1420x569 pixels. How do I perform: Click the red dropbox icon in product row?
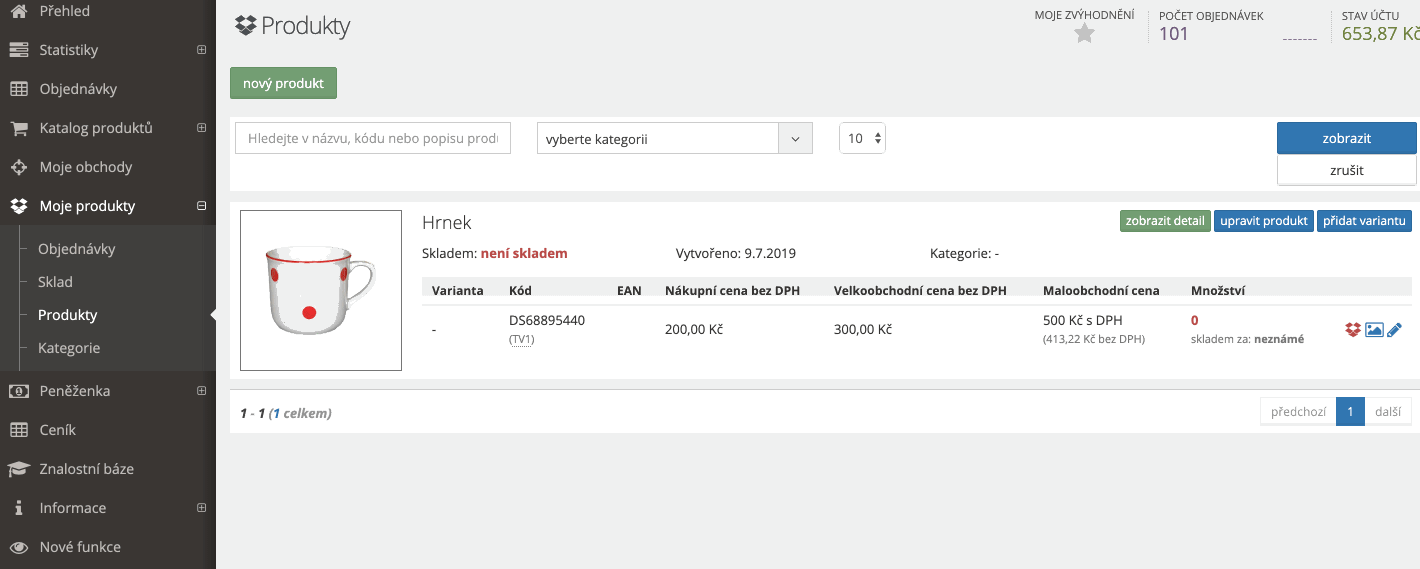point(1353,330)
